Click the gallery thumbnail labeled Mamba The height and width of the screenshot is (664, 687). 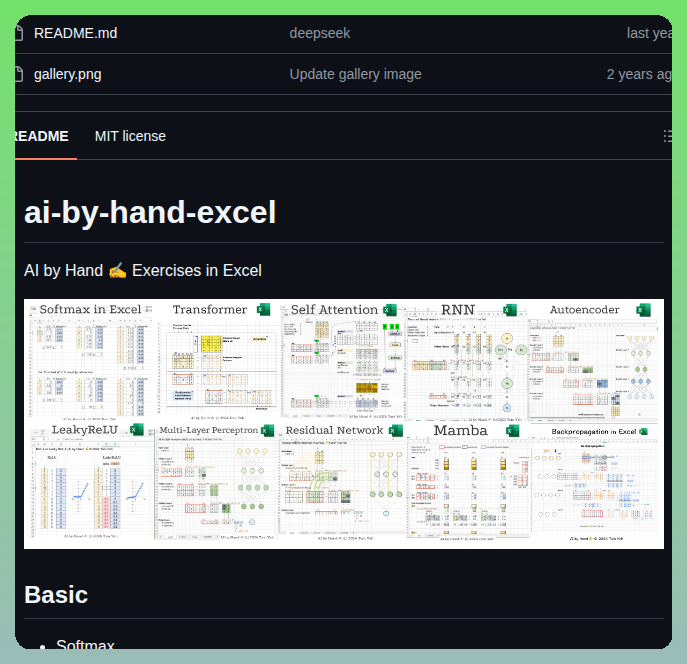click(x=467, y=482)
